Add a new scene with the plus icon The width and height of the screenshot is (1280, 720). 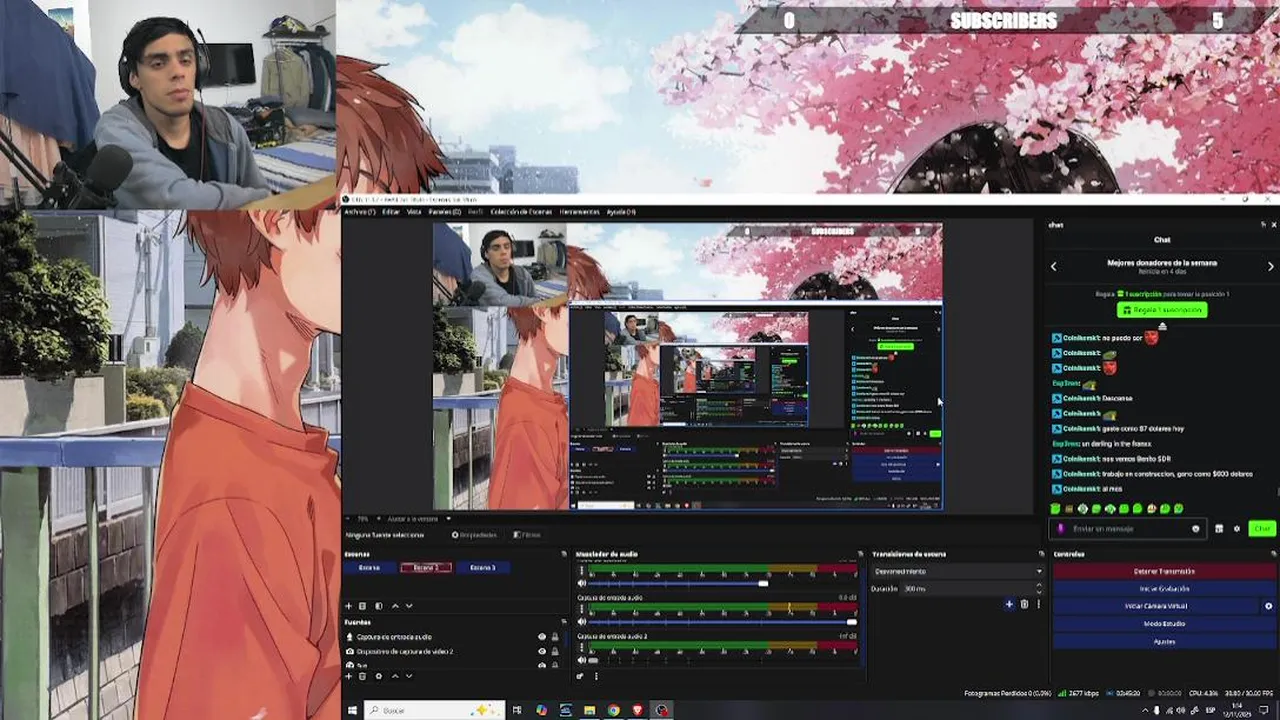coord(348,606)
